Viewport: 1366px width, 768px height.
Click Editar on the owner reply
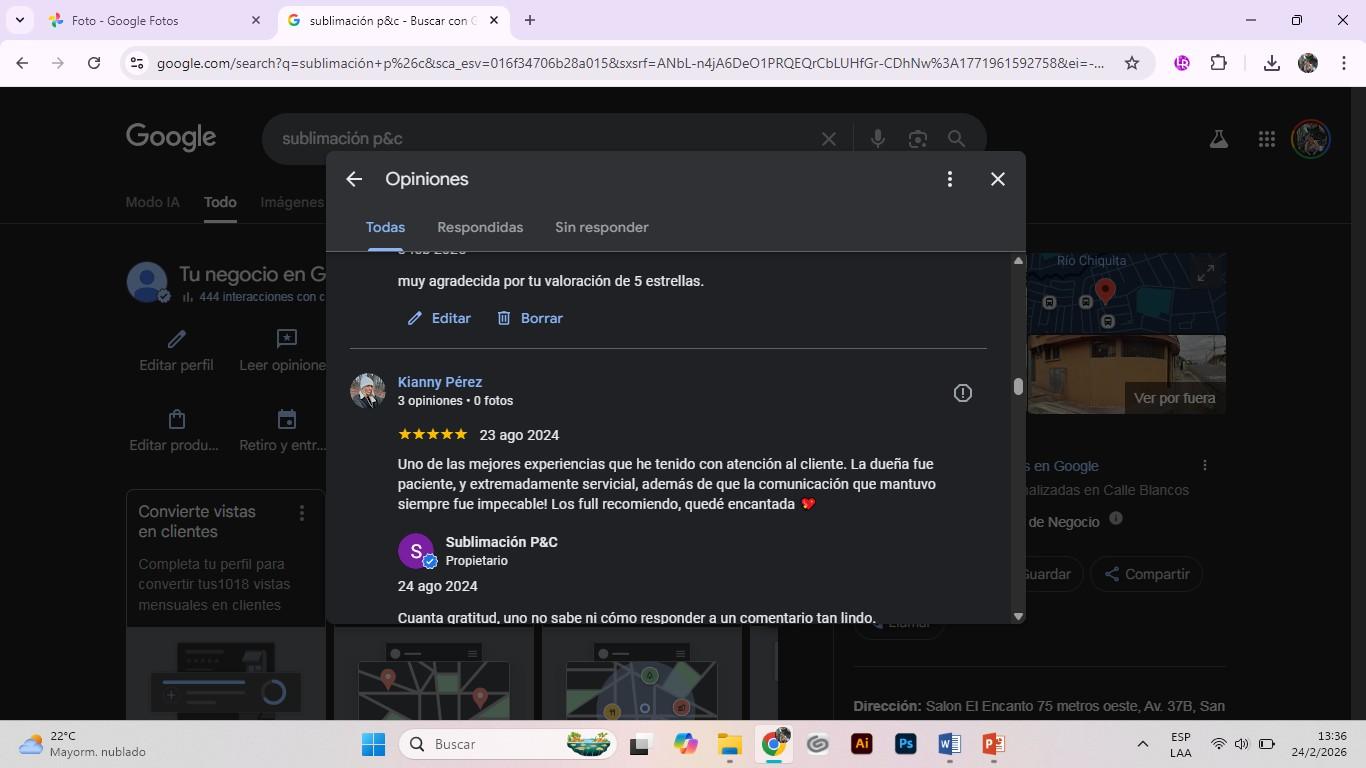point(439,318)
